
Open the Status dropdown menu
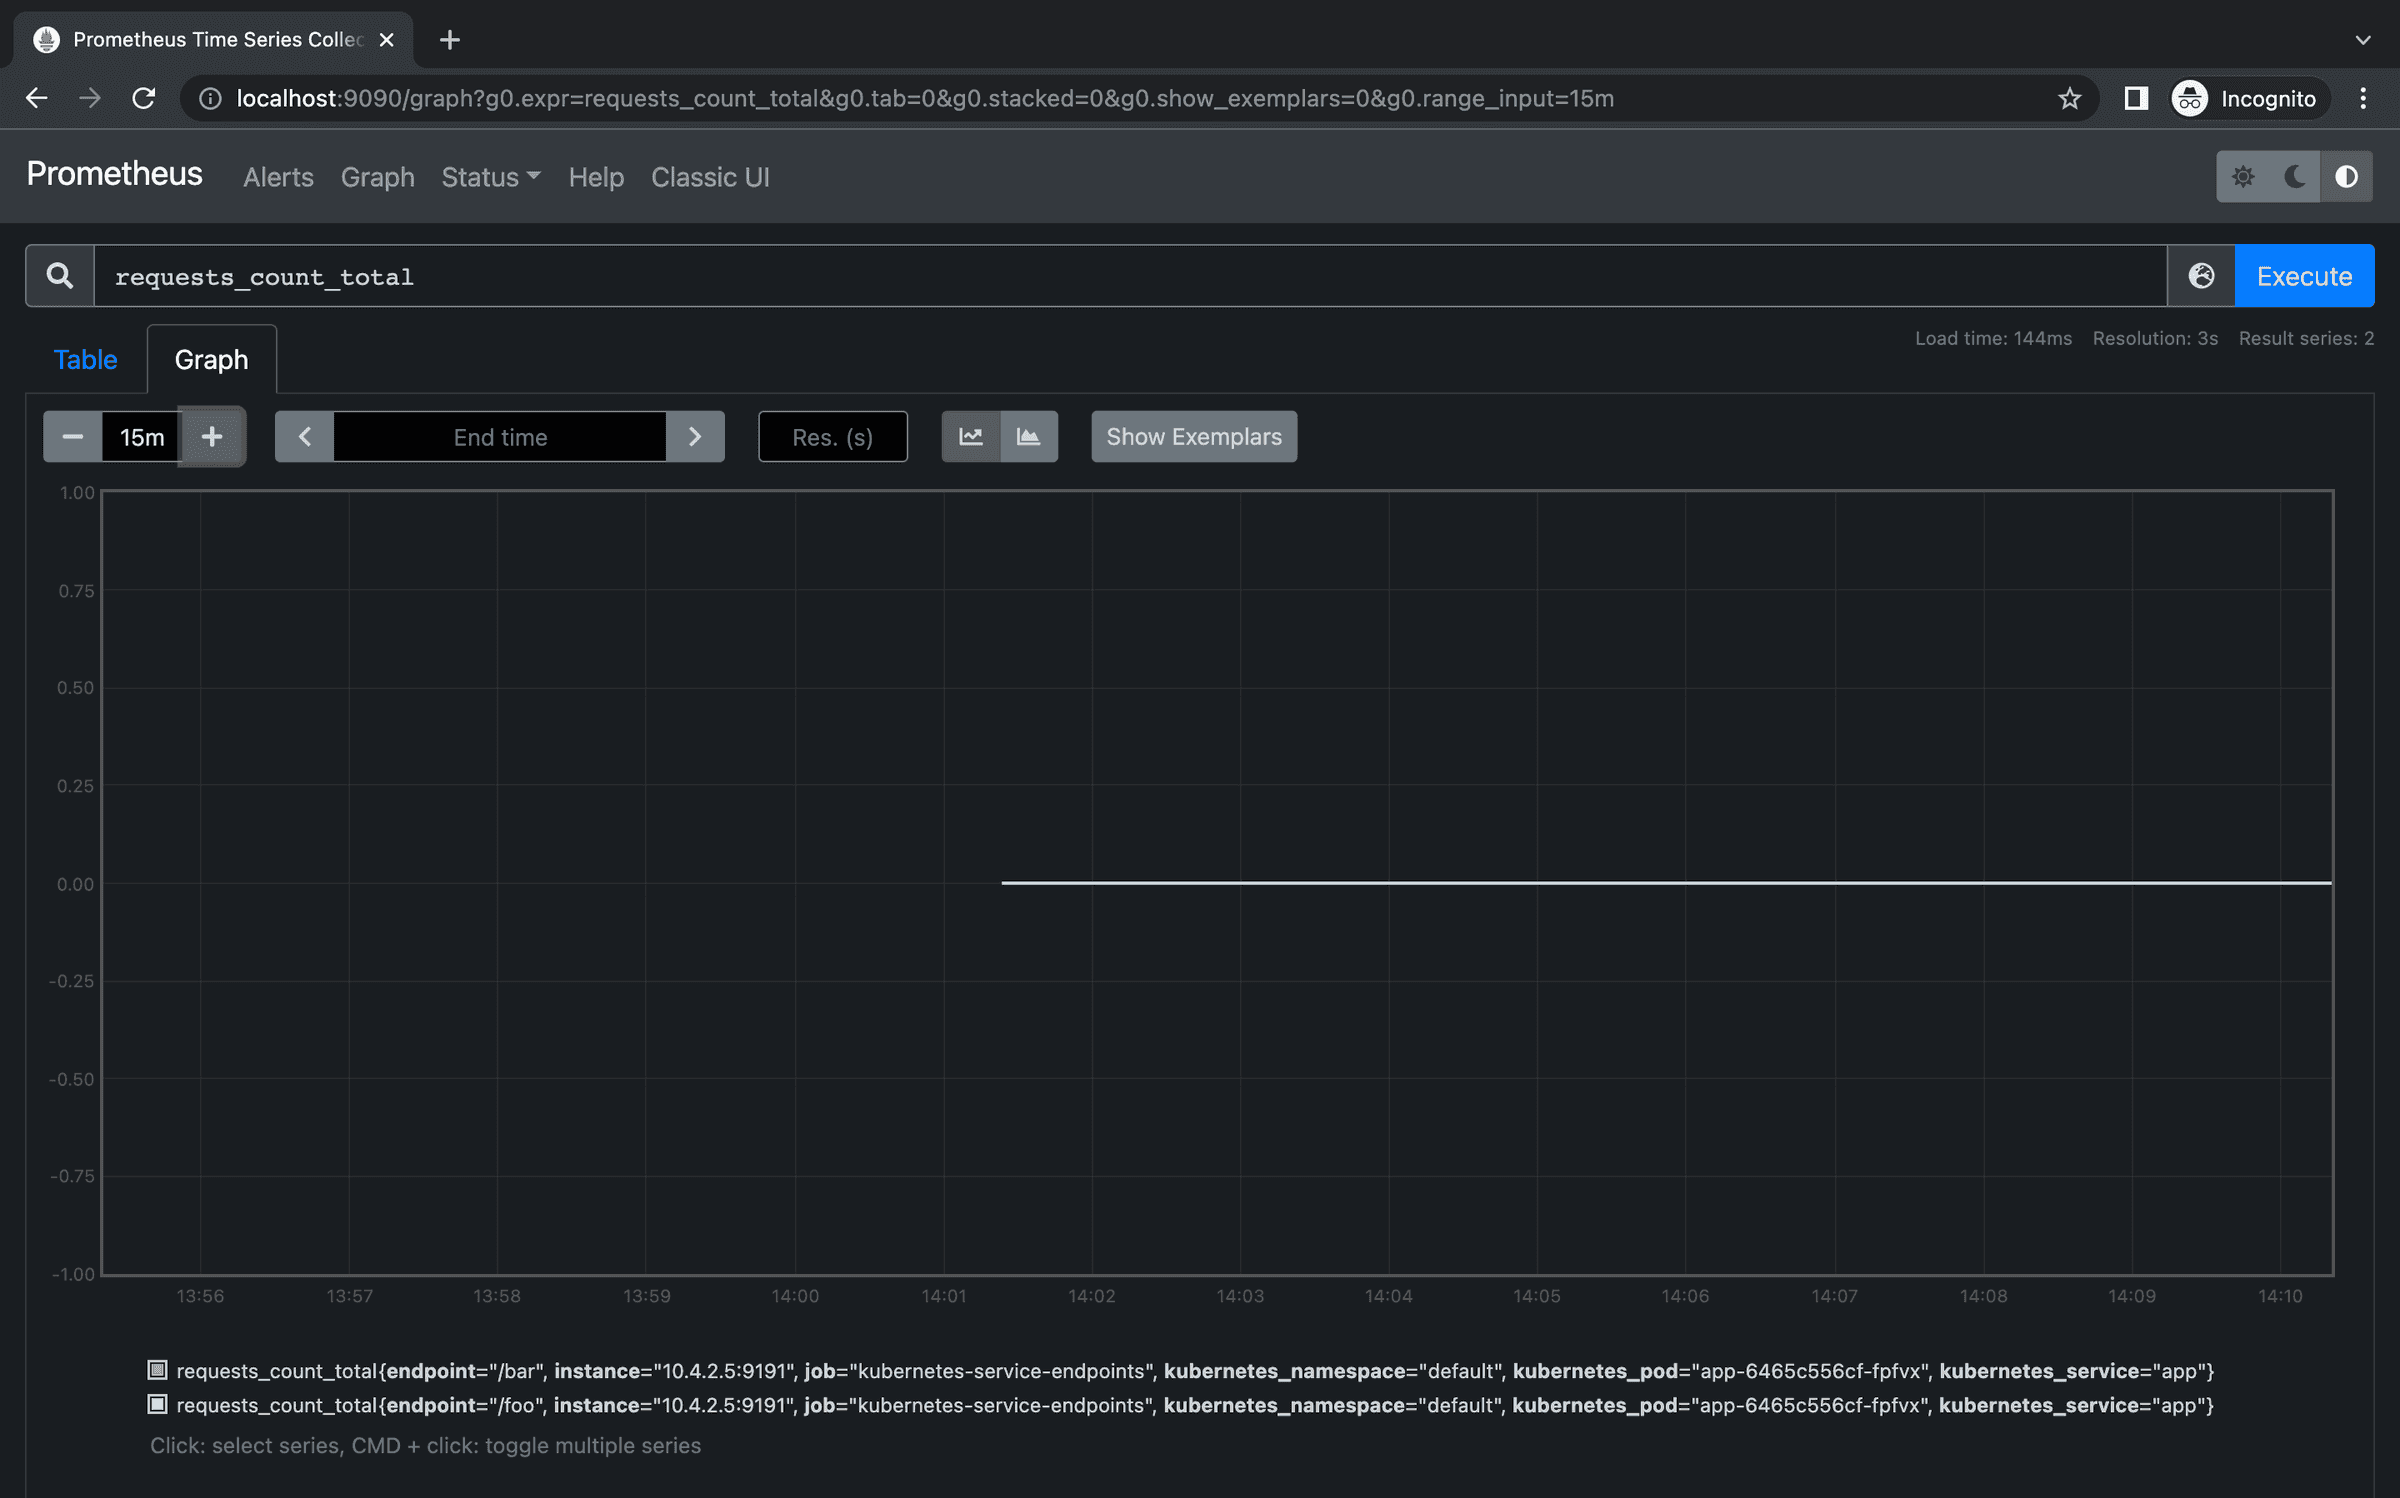coord(489,176)
